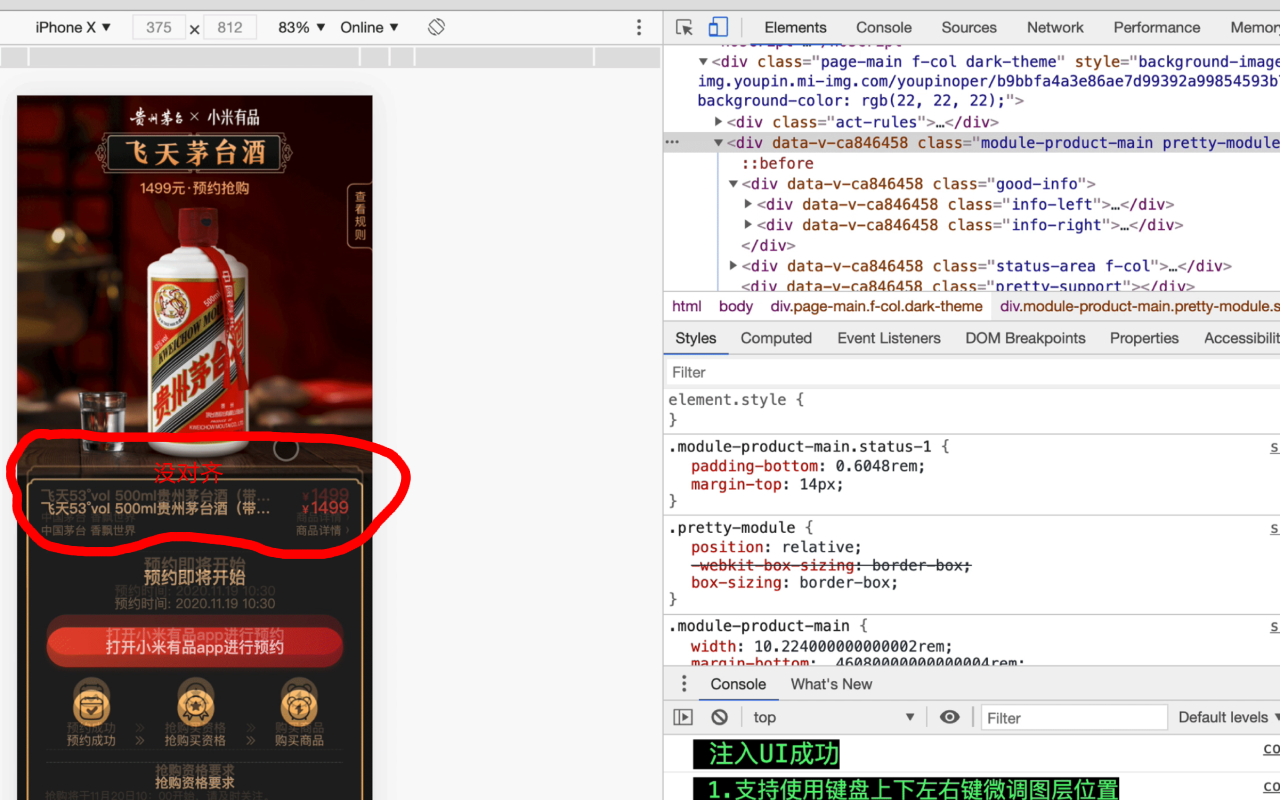Viewport: 1280px width, 800px height.
Task: Collapse the page-main div node
Action: tap(703, 62)
